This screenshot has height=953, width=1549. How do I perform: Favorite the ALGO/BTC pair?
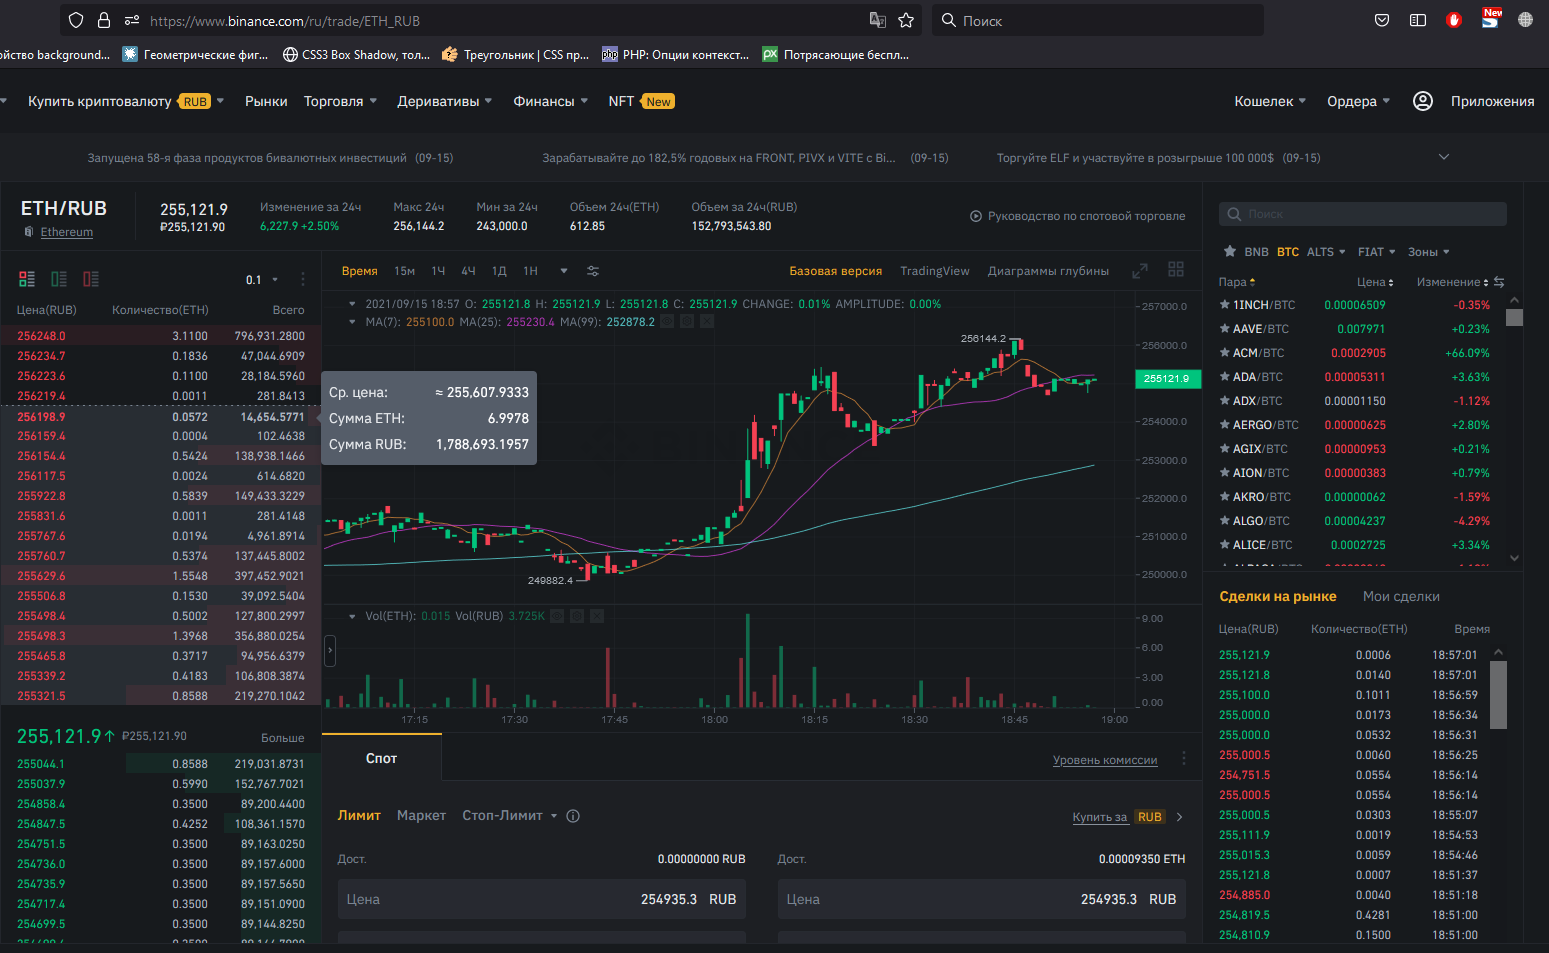tap(1225, 521)
